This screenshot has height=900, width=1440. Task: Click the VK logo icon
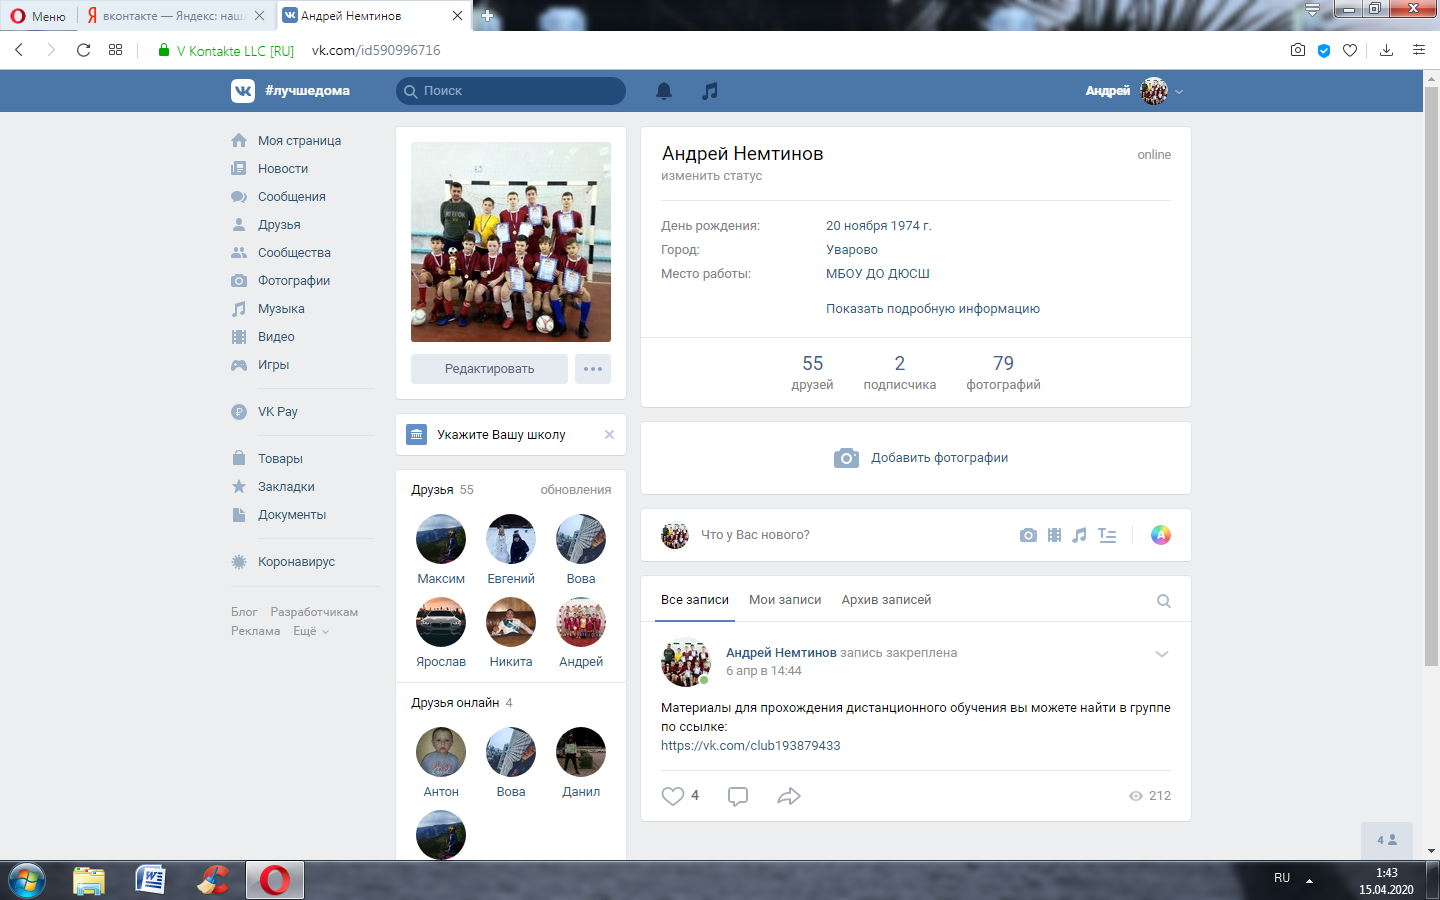point(243,91)
